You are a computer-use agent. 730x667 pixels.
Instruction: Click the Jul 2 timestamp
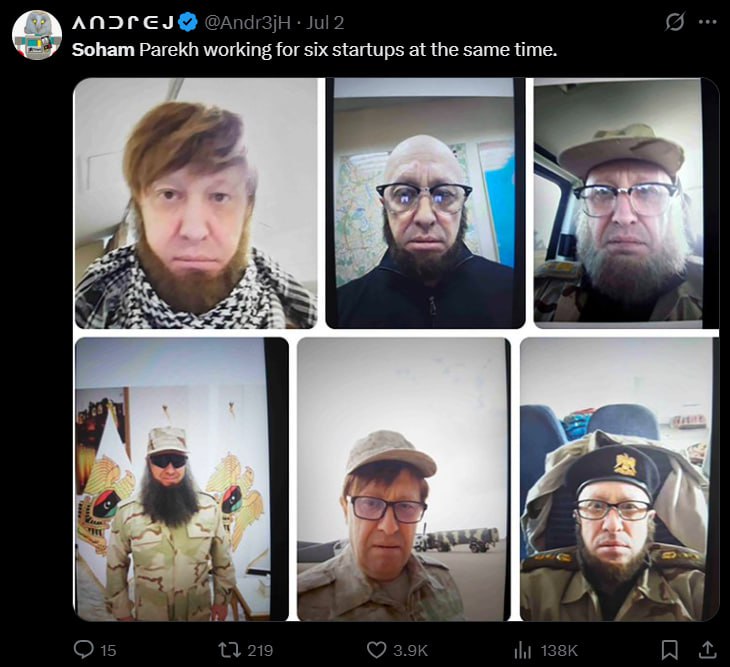pos(324,22)
